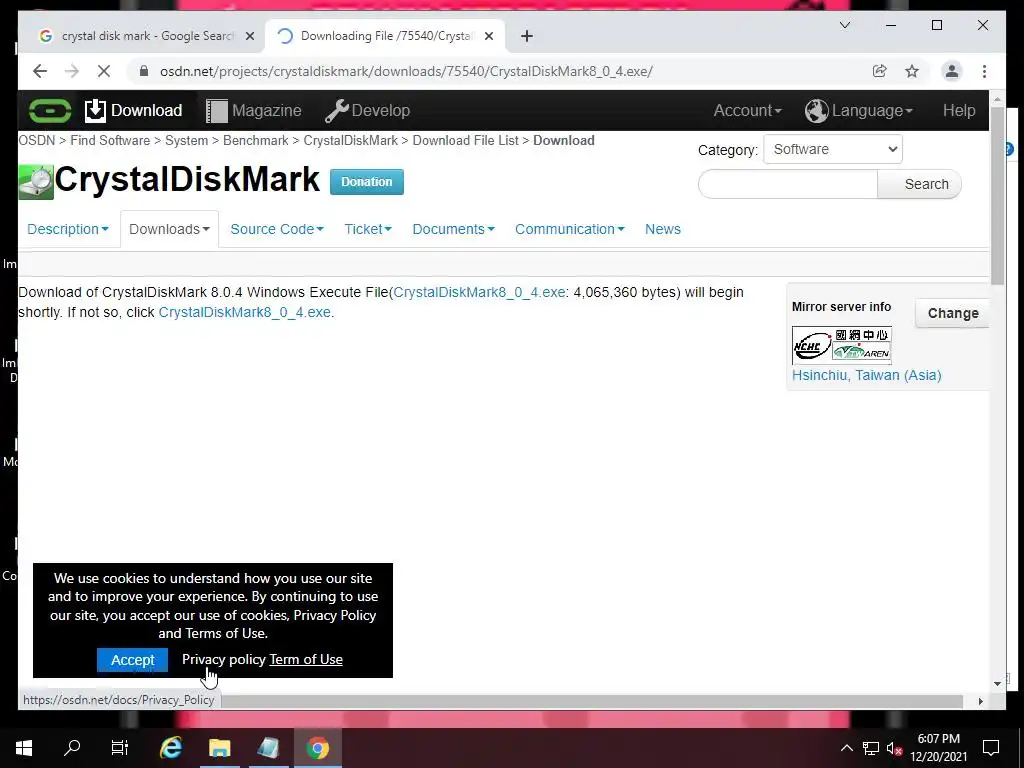Expand the Ticket menu
Viewport: 1024px width, 768px height.
[368, 229]
